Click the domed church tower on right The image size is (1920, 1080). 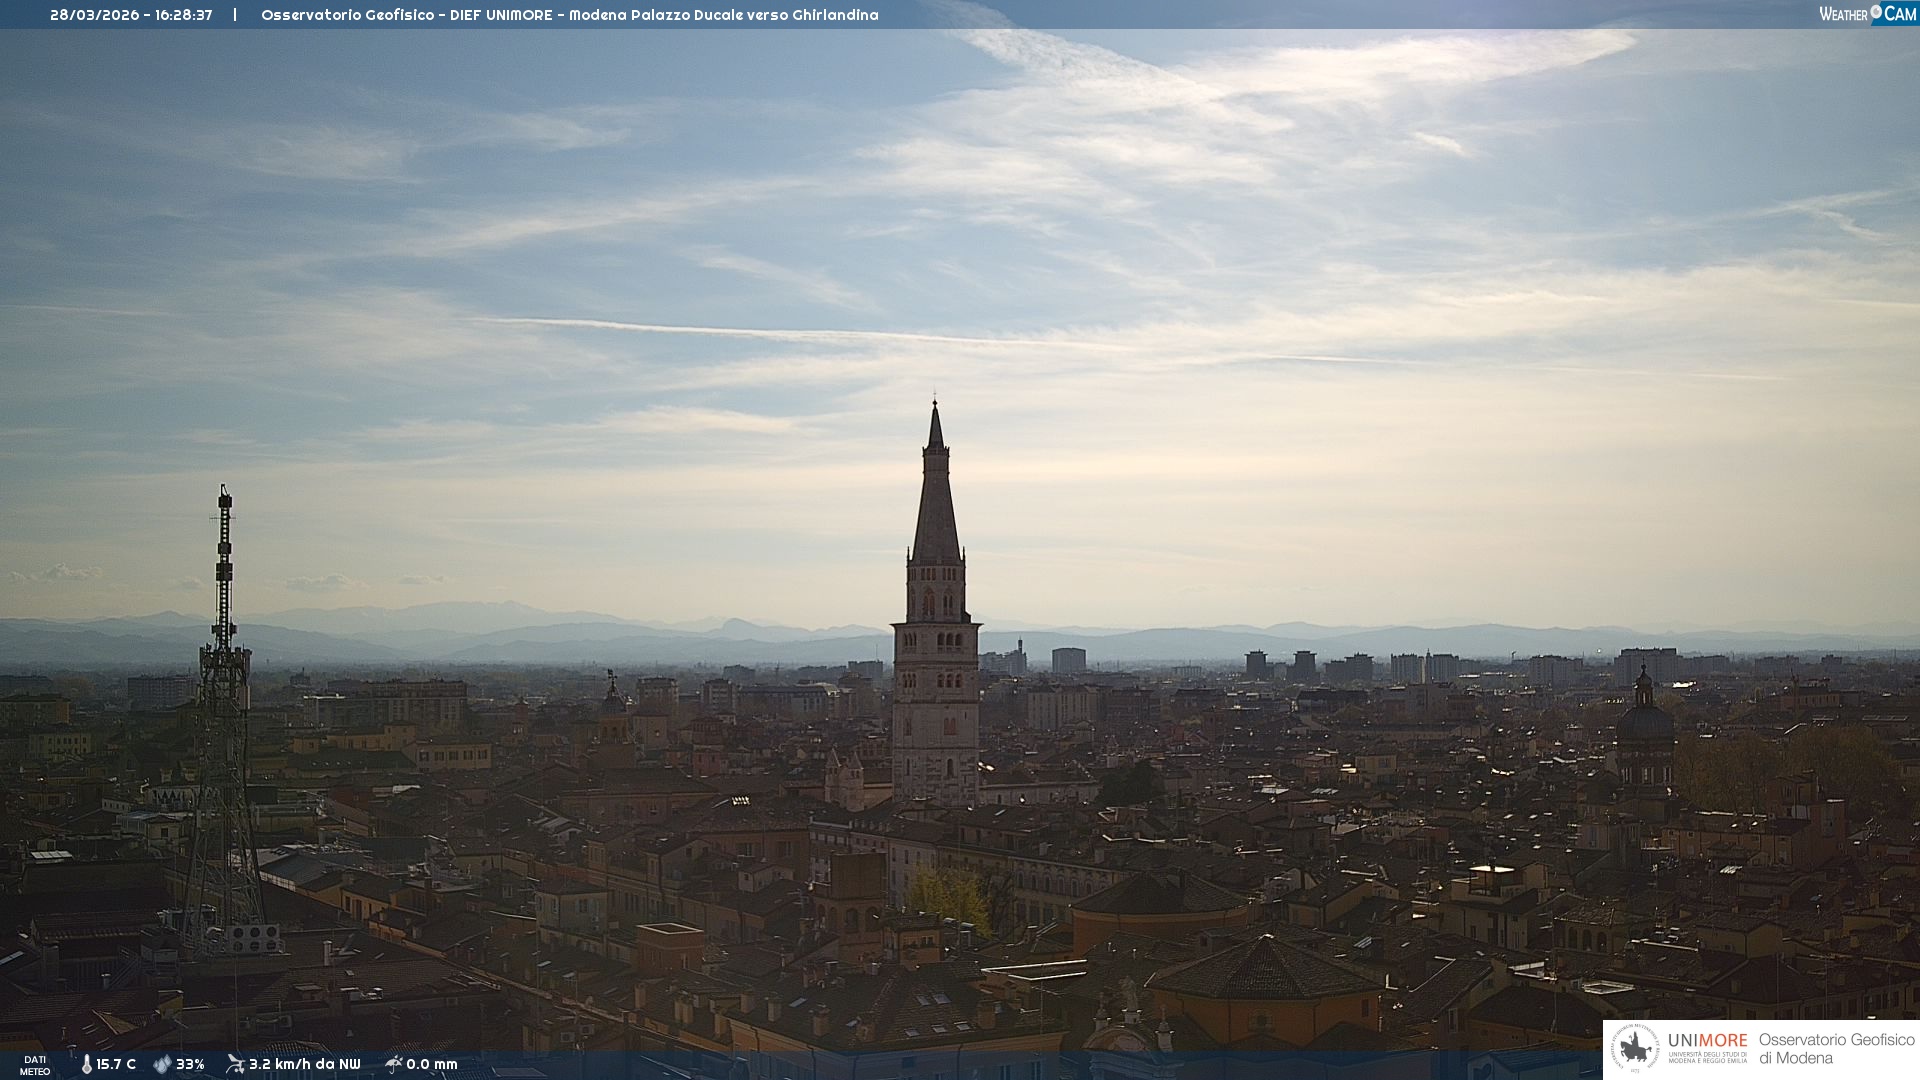click(x=1644, y=722)
